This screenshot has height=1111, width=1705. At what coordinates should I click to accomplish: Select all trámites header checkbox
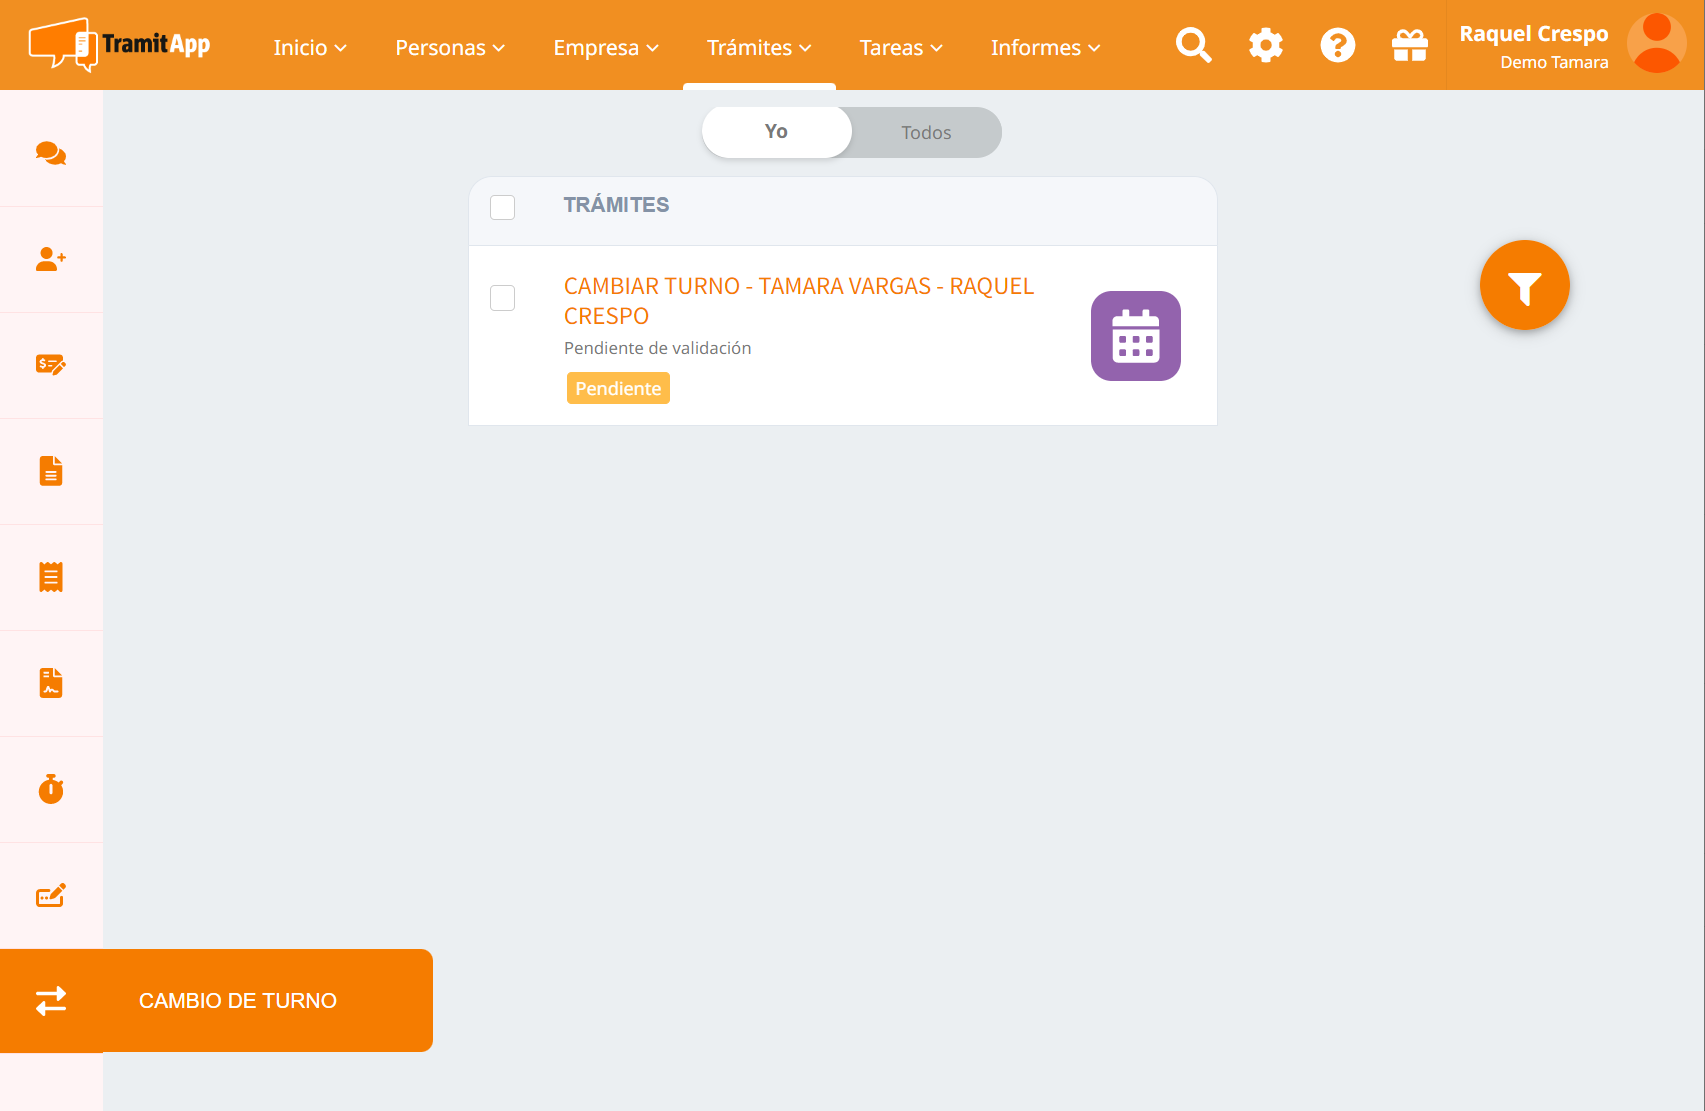502,207
